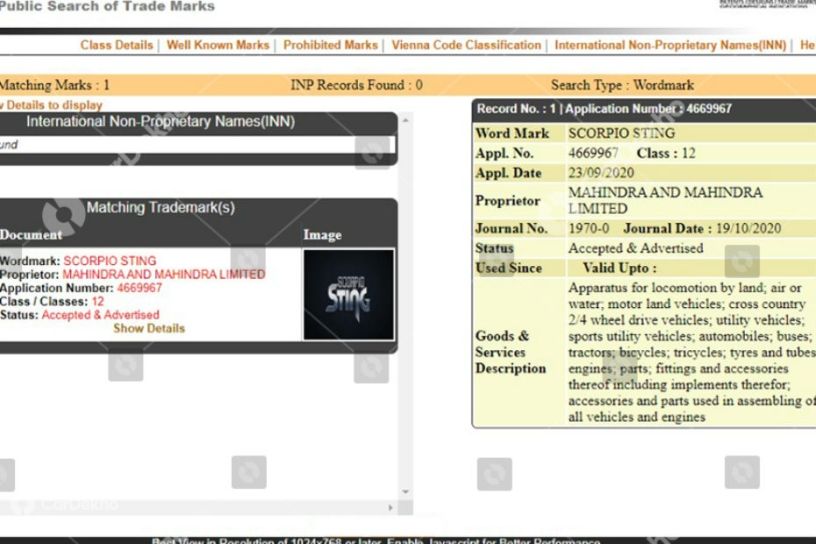Click the horizontal scroll right arrow
The image size is (816, 544).
tap(390, 508)
